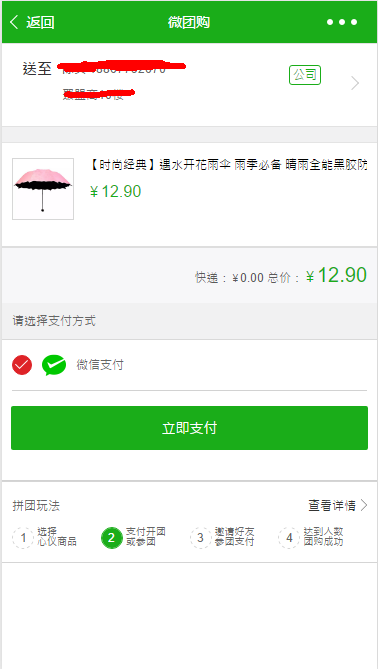Image resolution: width=378 pixels, height=669 pixels.
Task: Select the step 3 circle 邀请好友
Action: tap(201, 538)
